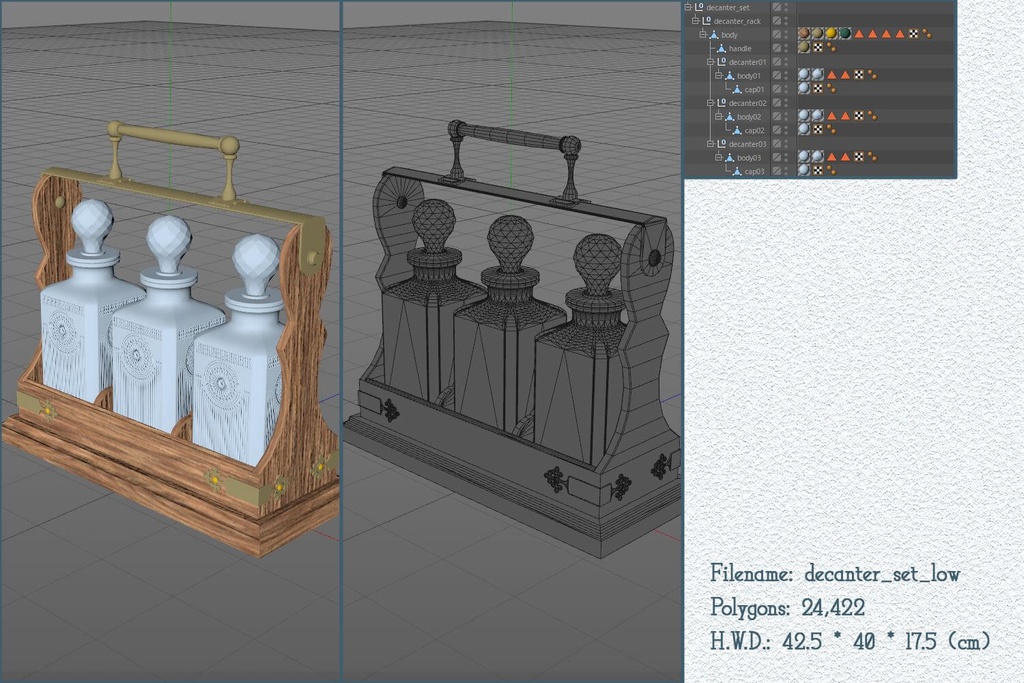Click the polygon object icon beside handle
The image size is (1024, 683).
point(721,48)
